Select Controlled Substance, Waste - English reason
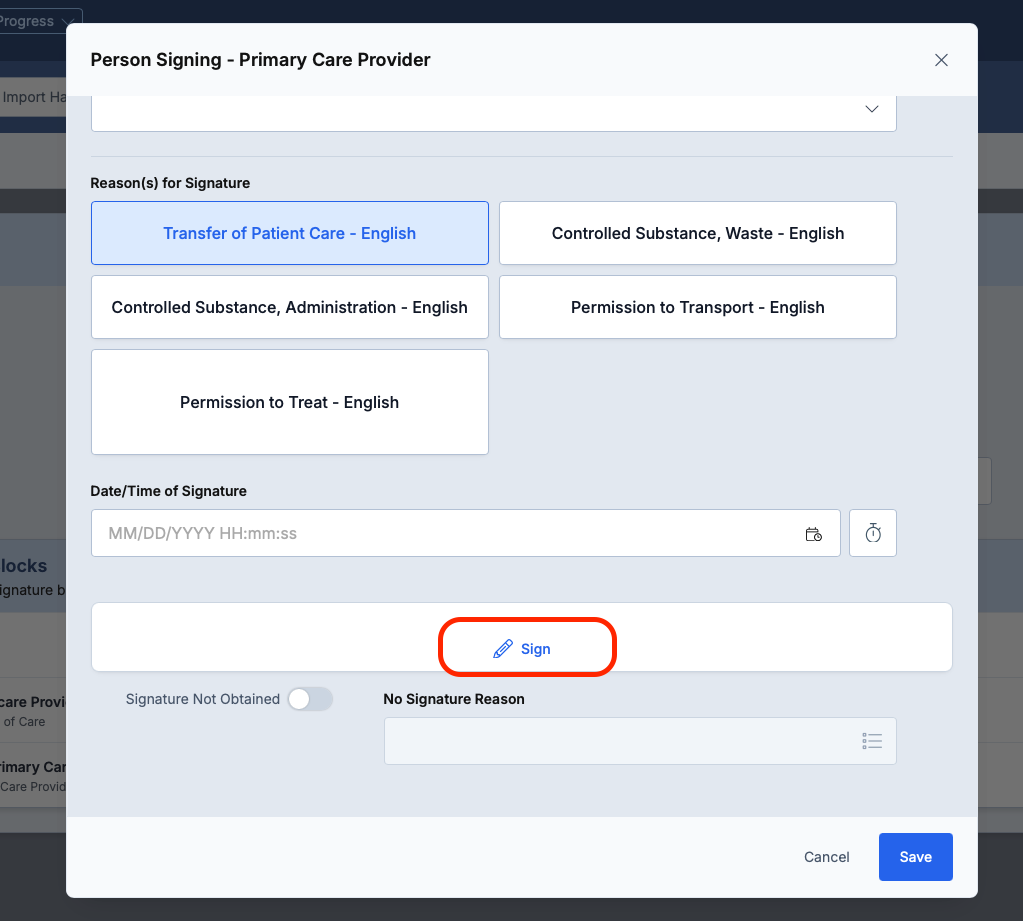 pos(697,233)
